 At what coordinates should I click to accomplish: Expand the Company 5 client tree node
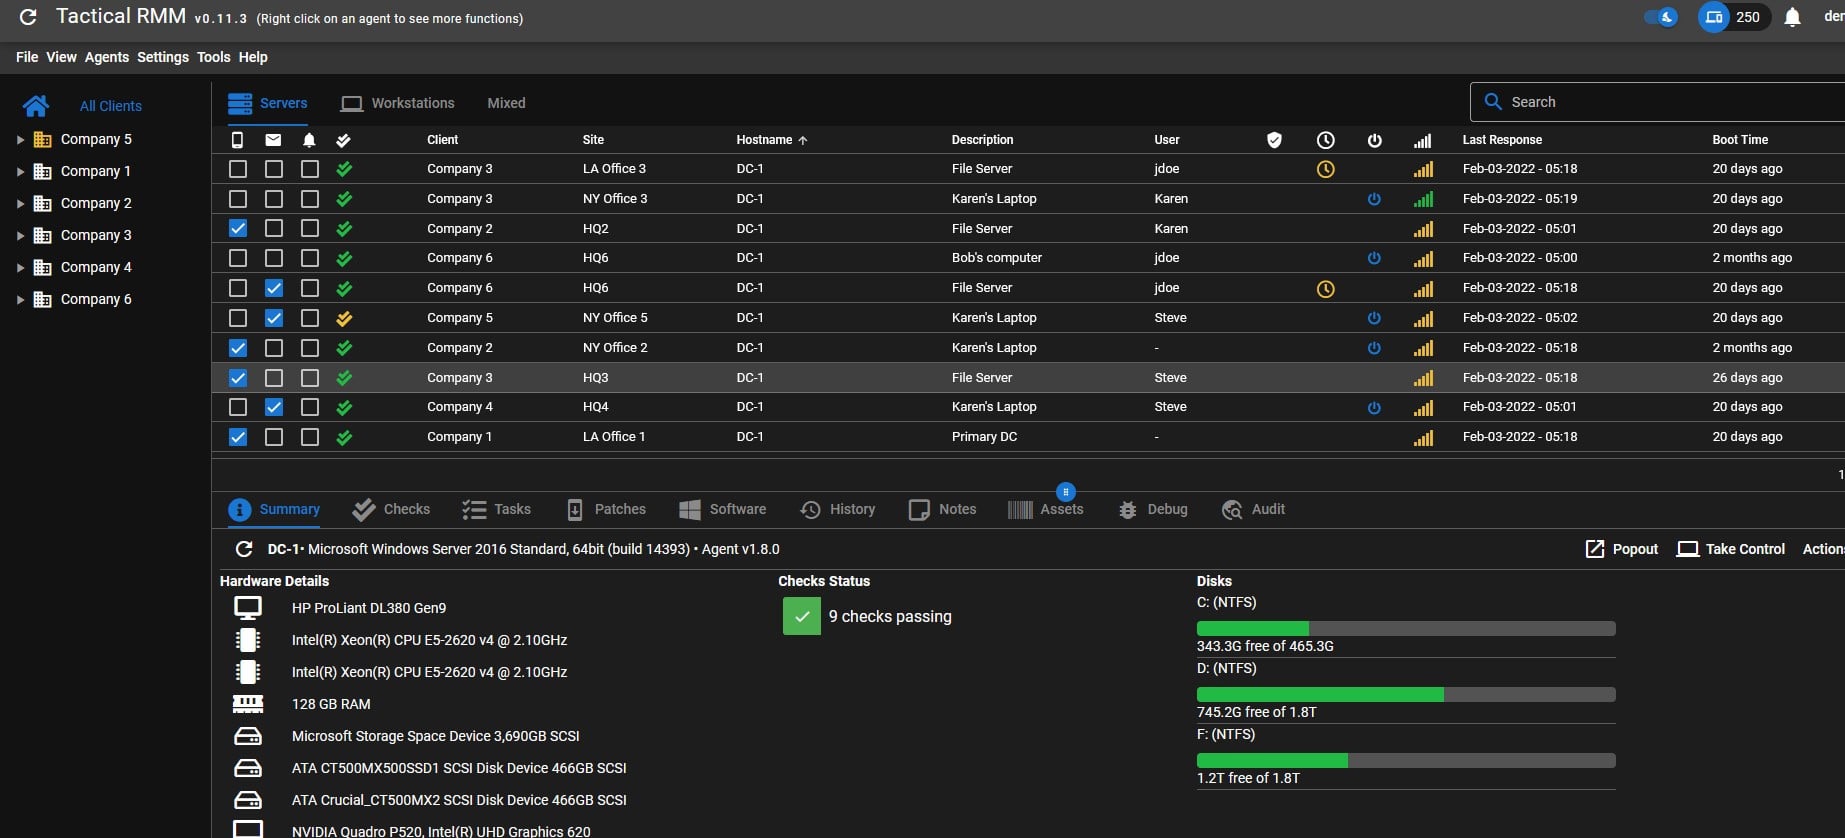coord(20,140)
